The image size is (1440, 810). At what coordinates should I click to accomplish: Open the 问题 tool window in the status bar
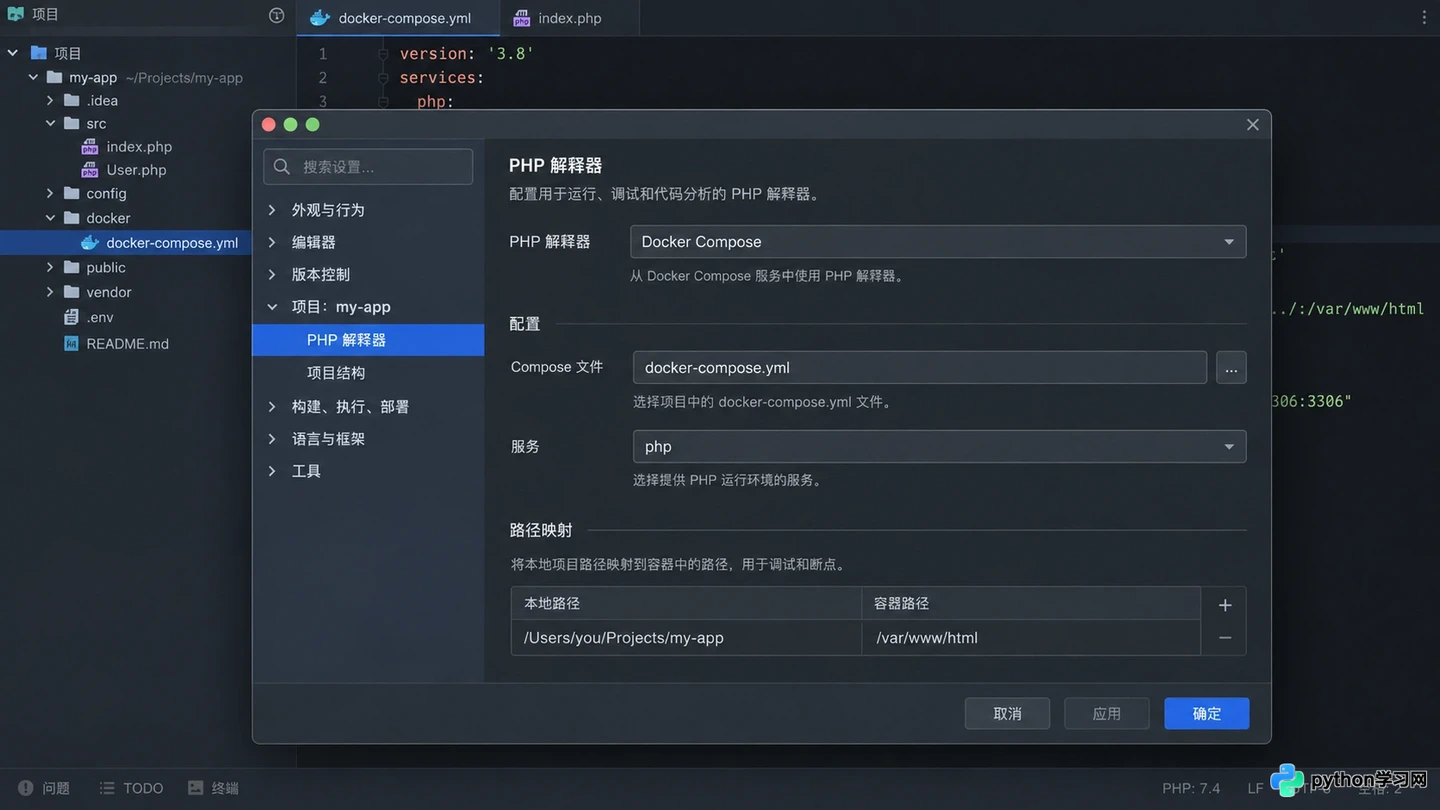pos(44,788)
